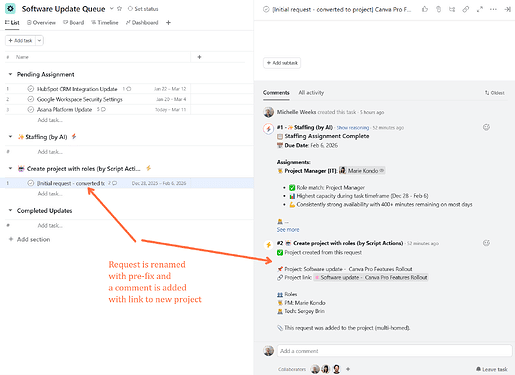515x375 pixels.
Task: Change comment sort order Oldest
Action: (495, 93)
